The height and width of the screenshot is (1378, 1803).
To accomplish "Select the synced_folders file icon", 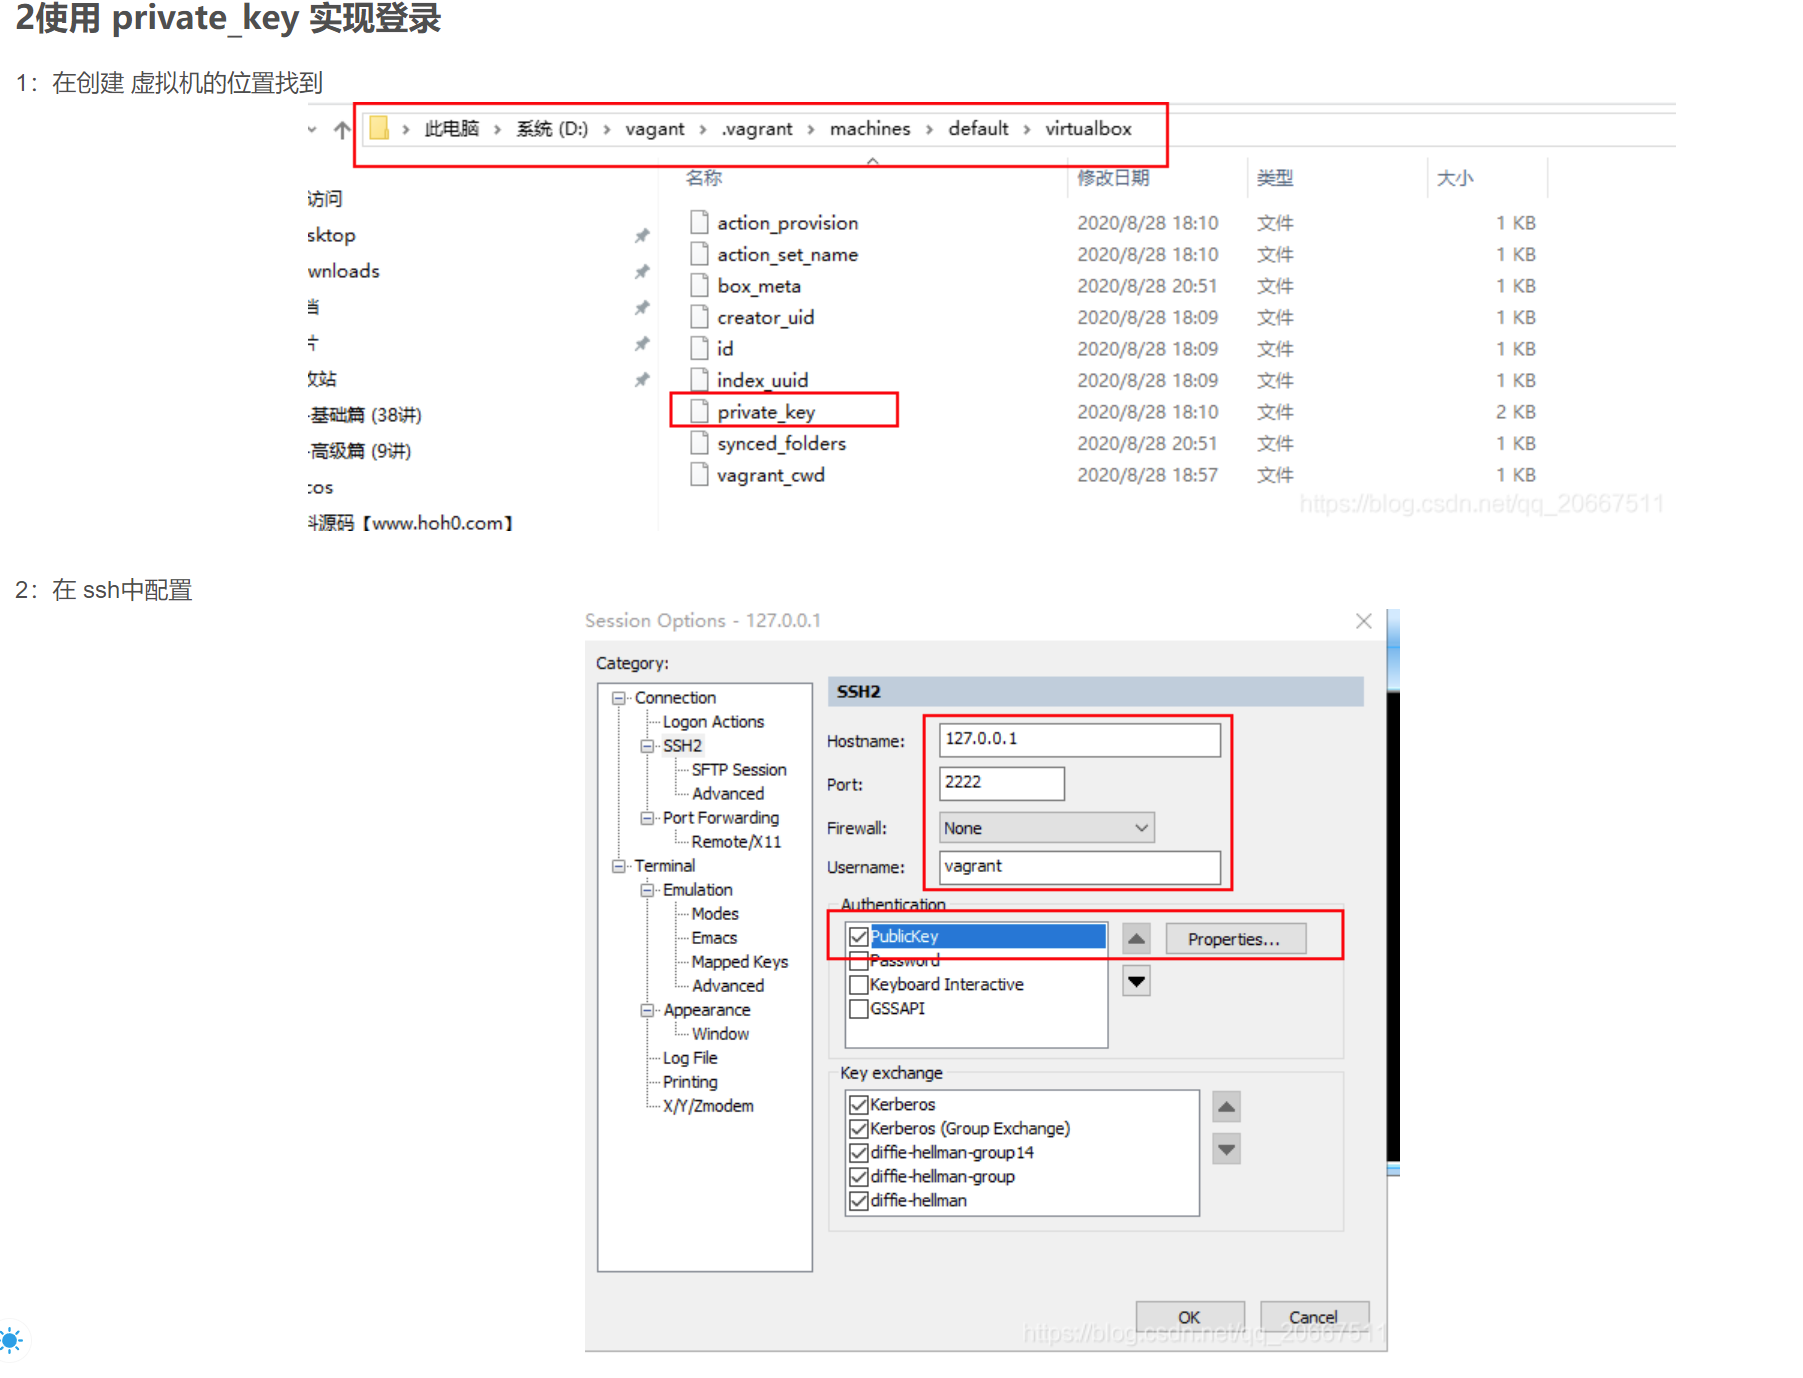I will click(x=700, y=443).
